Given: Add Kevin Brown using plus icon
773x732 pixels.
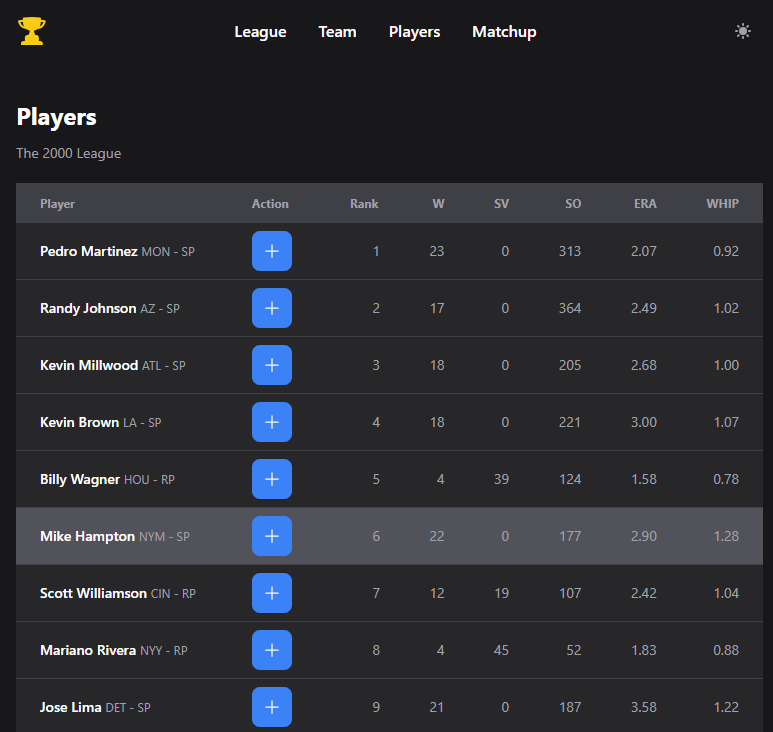Looking at the screenshot, I should [271, 422].
